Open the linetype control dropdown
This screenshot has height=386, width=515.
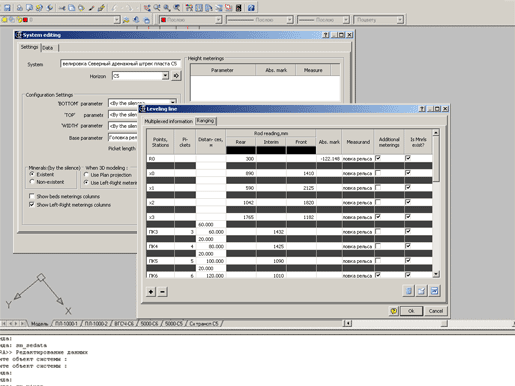tap(289, 20)
